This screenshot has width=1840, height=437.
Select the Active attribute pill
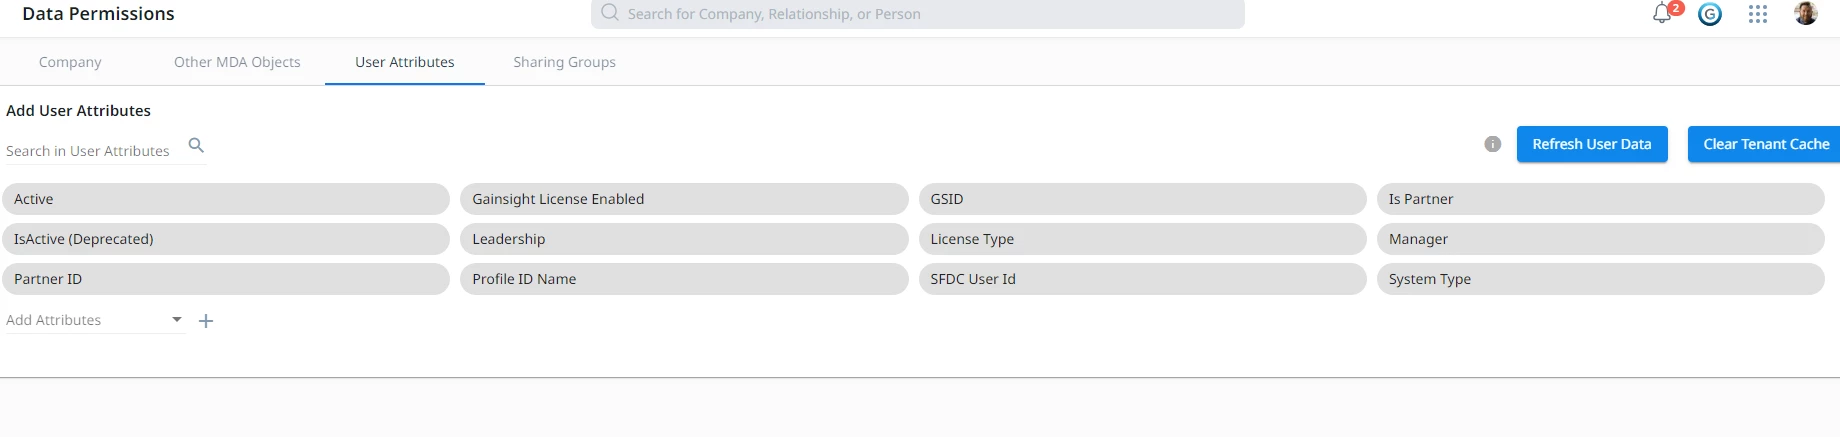point(226,199)
